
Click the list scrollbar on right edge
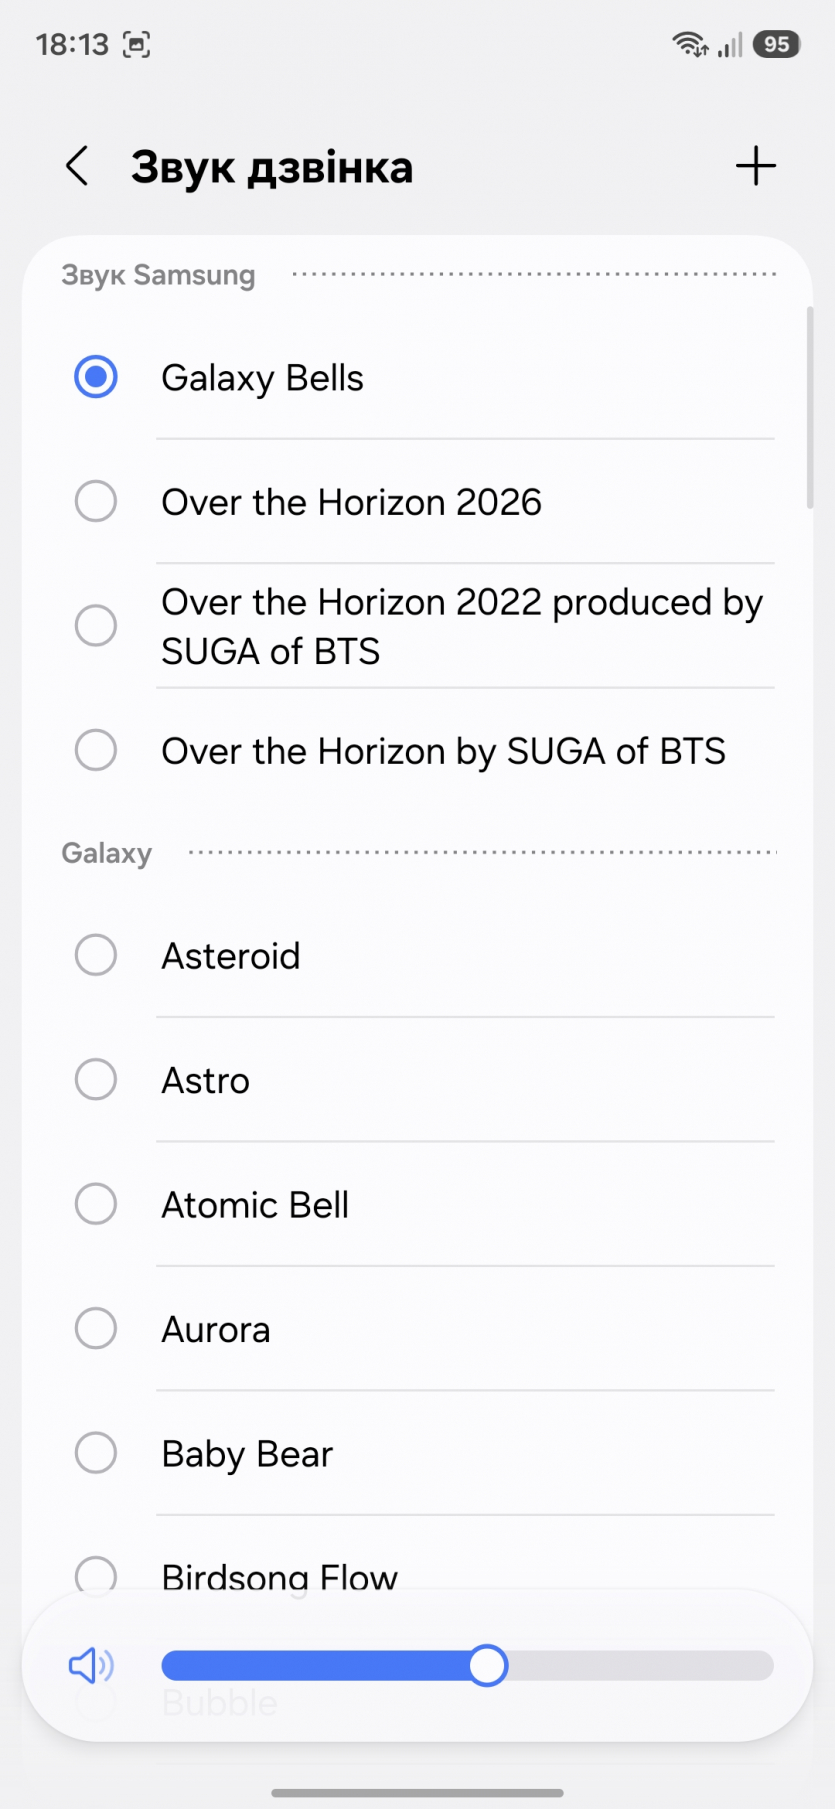click(x=809, y=408)
